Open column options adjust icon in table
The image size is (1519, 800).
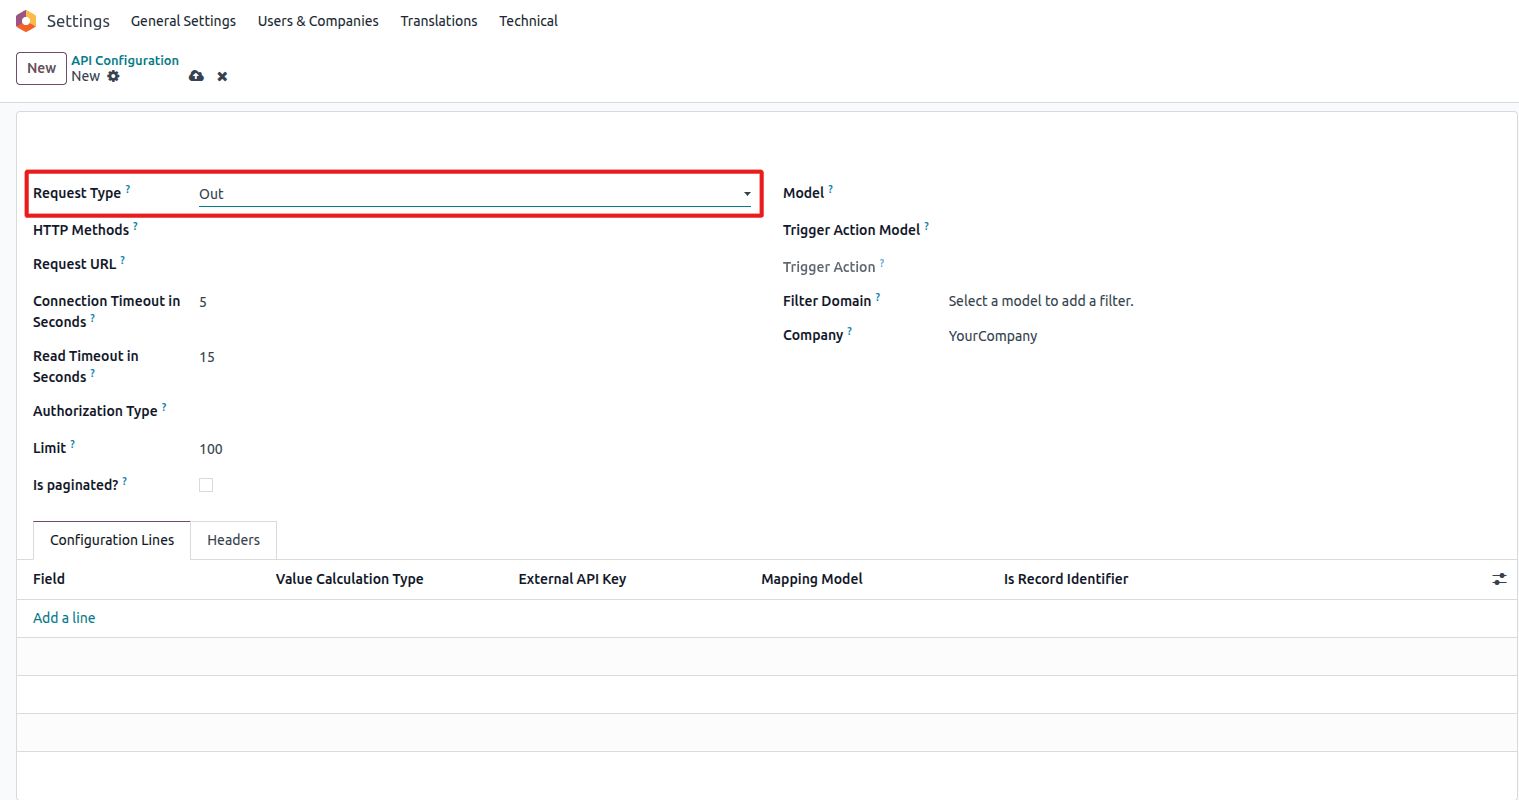click(1499, 579)
